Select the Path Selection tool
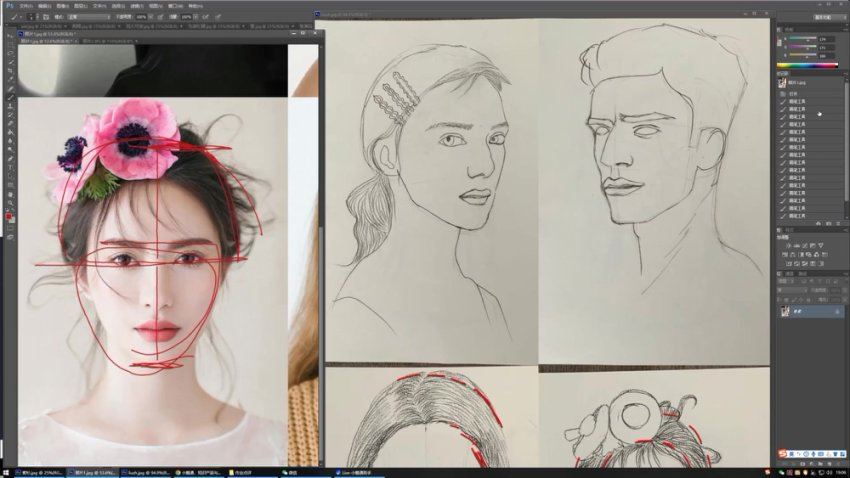The height and width of the screenshot is (478, 850). tap(10, 176)
